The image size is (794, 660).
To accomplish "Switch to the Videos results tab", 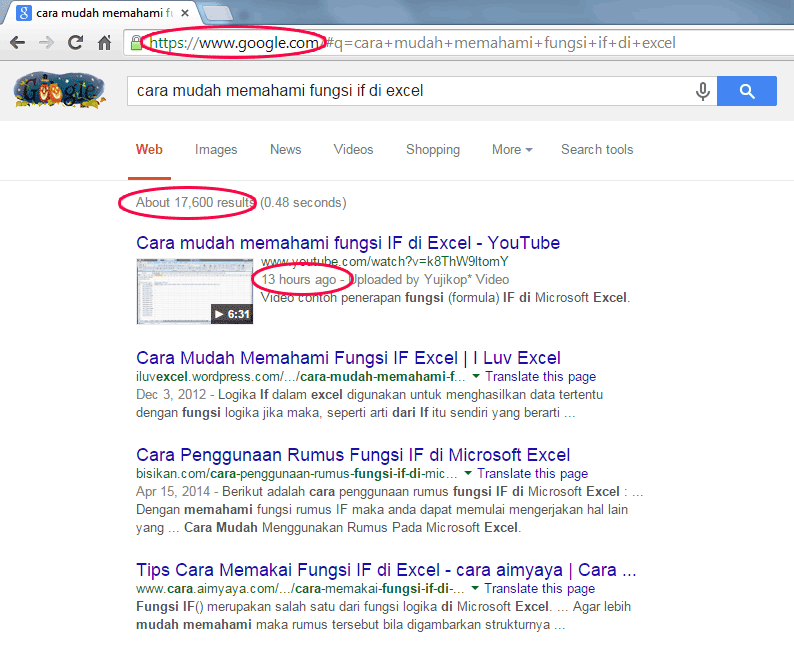I will (353, 149).
